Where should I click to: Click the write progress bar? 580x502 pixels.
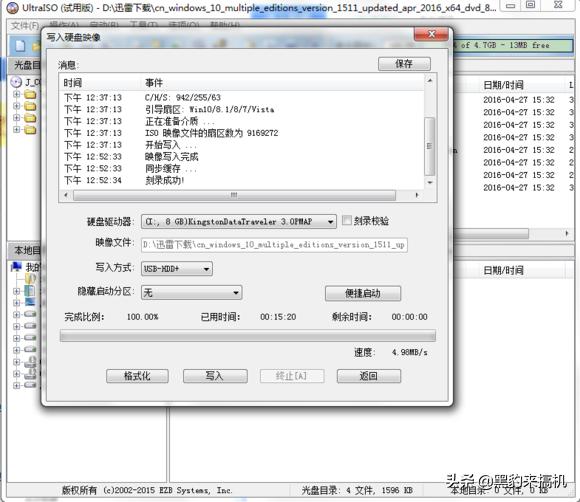pos(247,336)
